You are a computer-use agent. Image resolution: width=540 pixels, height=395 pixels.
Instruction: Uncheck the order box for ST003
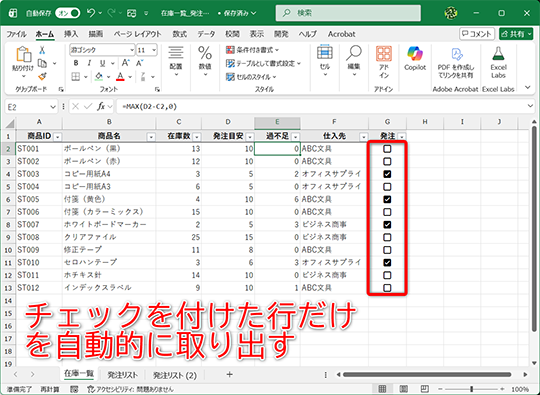pyautogui.click(x=387, y=174)
